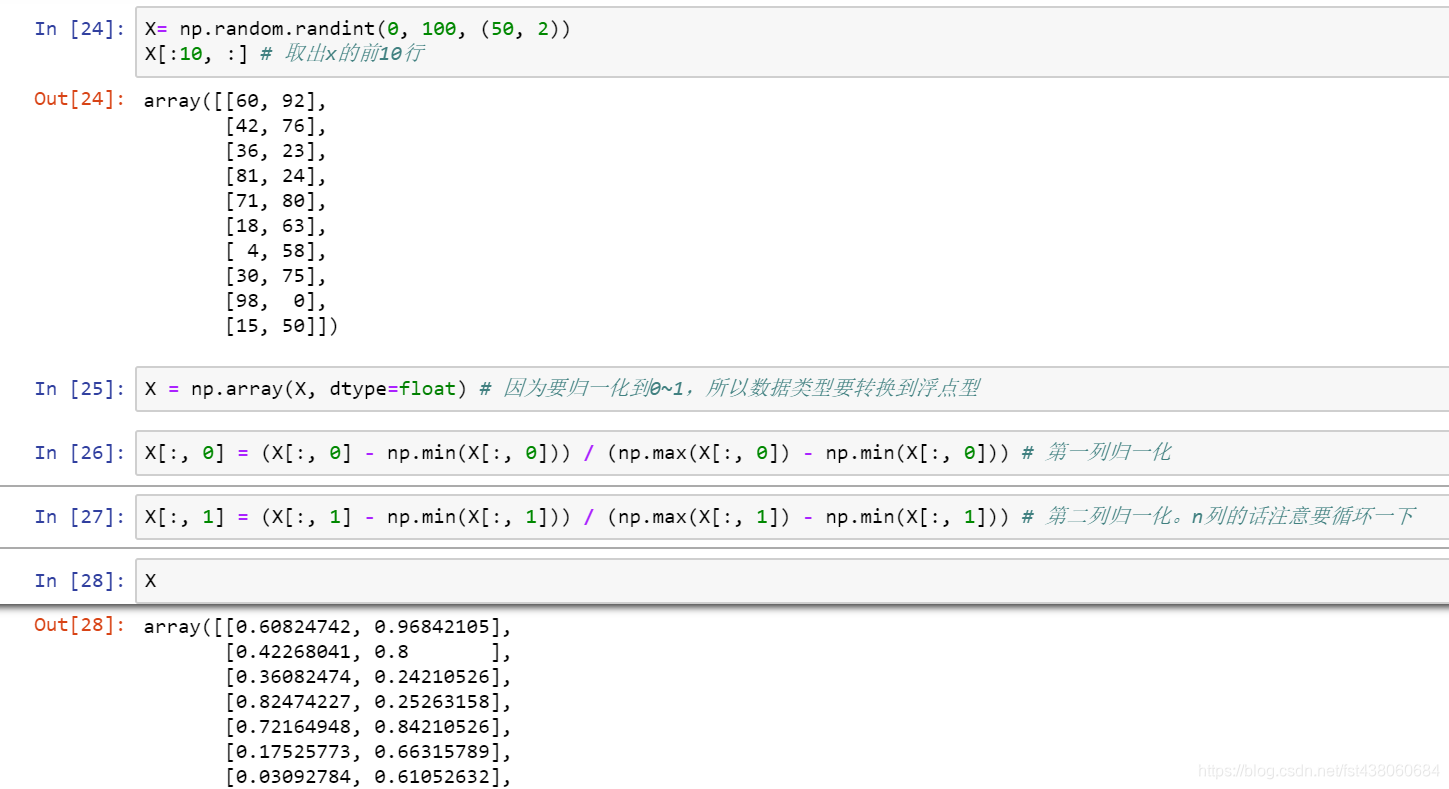Click the In [26] first column normalization cell

792,452
